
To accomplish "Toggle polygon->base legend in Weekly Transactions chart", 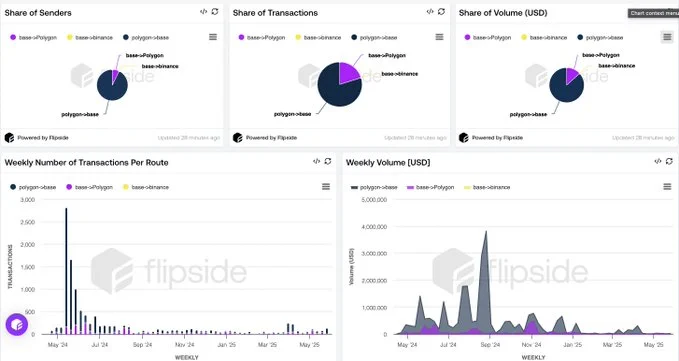I will tap(33, 187).
